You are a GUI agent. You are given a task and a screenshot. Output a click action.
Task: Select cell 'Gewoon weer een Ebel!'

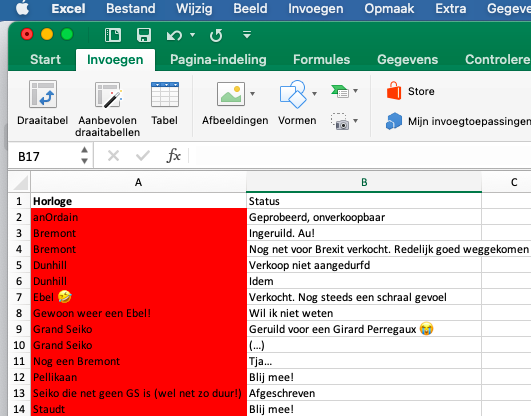pos(139,313)
